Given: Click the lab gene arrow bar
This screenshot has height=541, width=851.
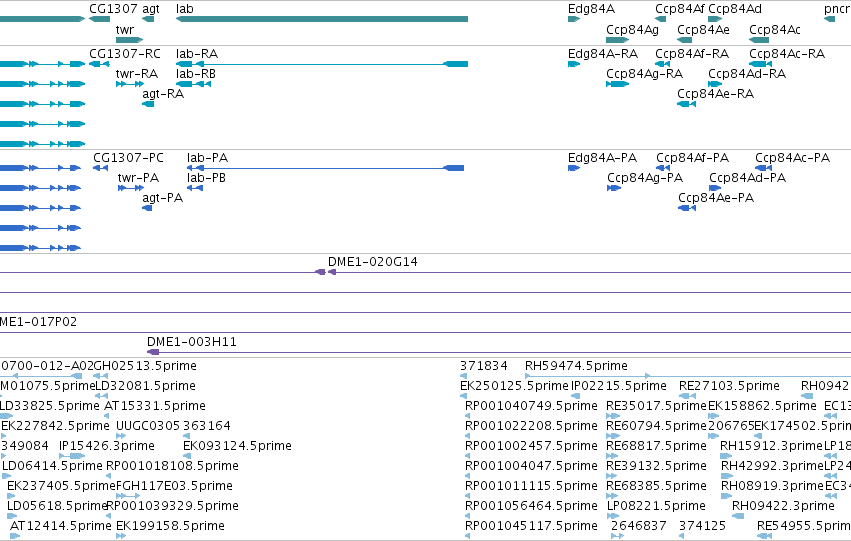Looking at the screenshot, I should 322,19.
